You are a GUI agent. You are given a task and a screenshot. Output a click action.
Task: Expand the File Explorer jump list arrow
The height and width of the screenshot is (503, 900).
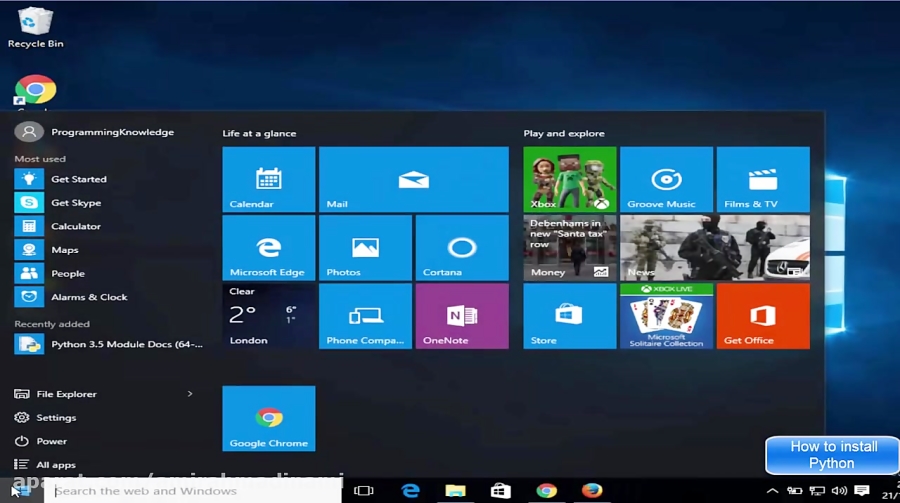click(190, 394)
